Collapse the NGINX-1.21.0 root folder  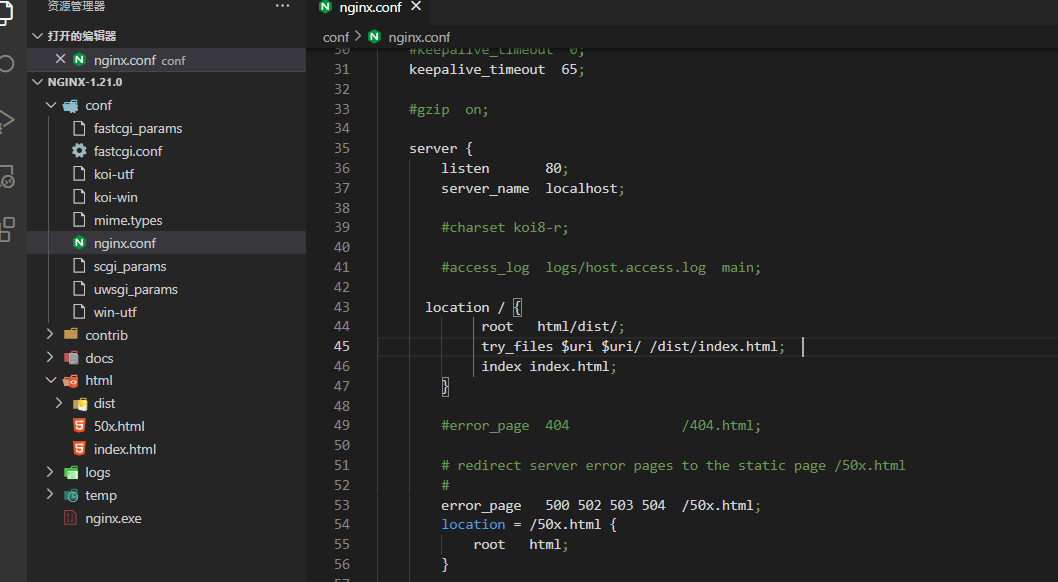click(38, 82)
